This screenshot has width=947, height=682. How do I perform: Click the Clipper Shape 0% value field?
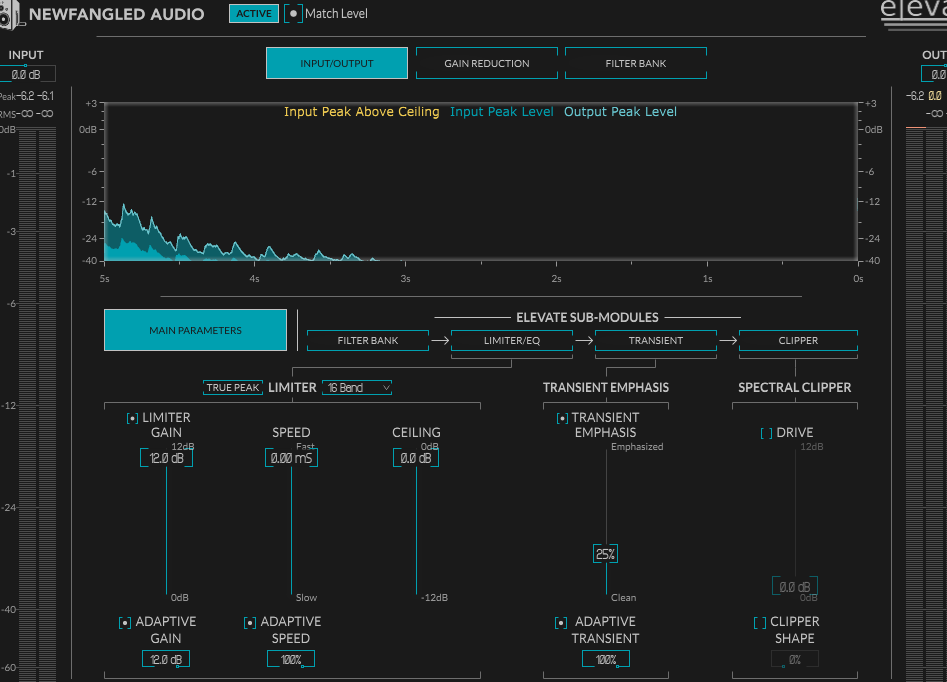click(x=795, y=659)
